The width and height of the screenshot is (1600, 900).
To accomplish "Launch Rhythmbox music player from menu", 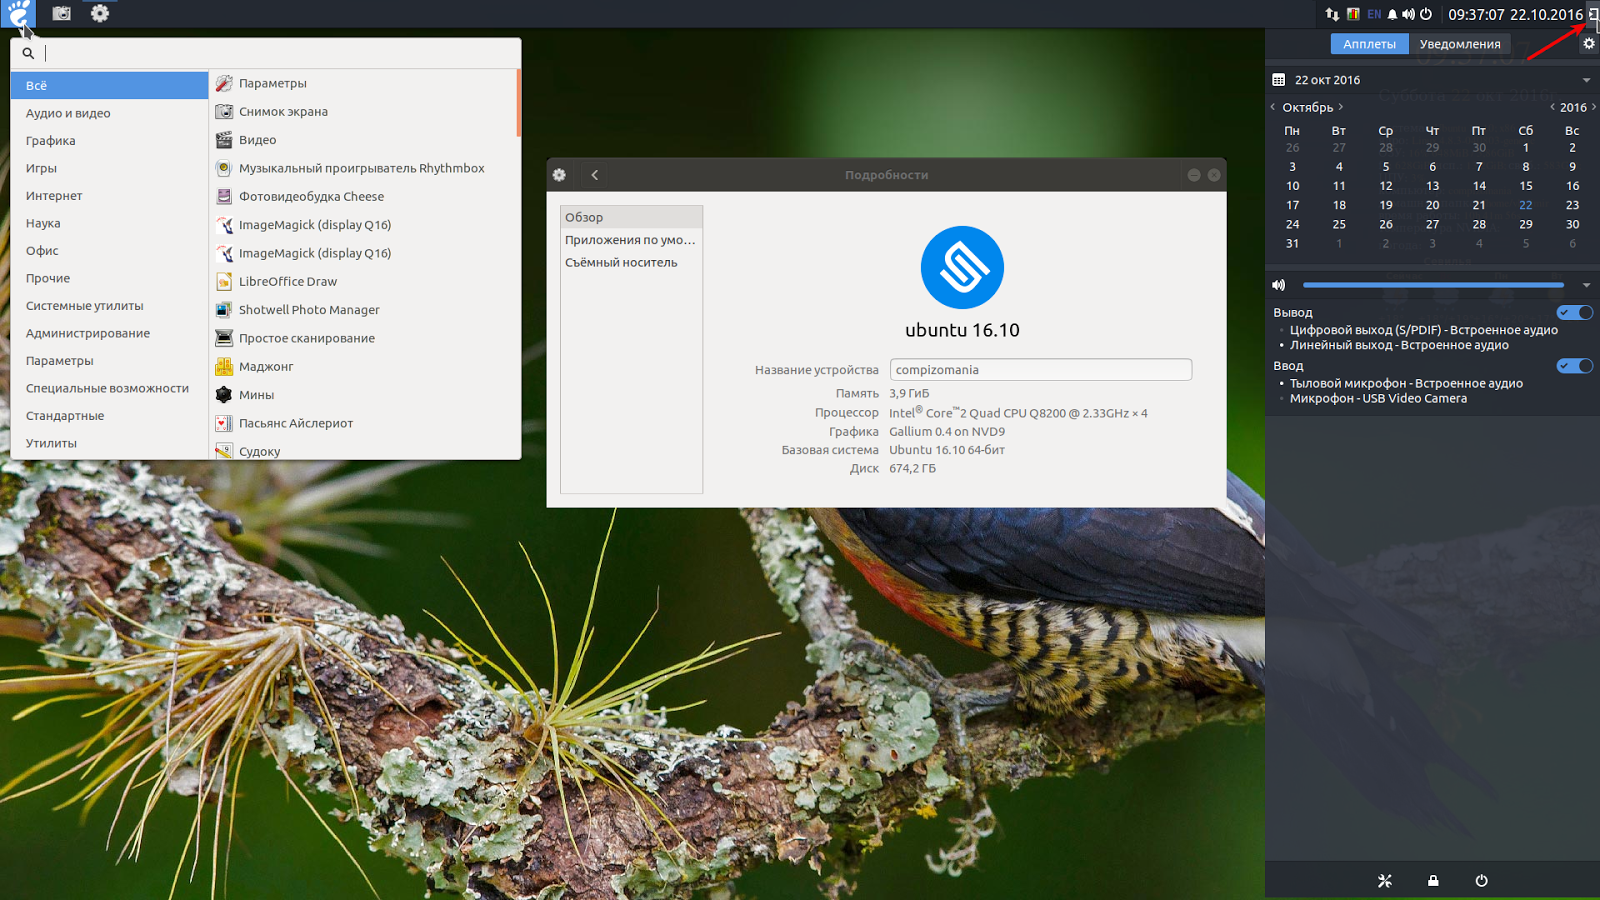I will 360,168.
